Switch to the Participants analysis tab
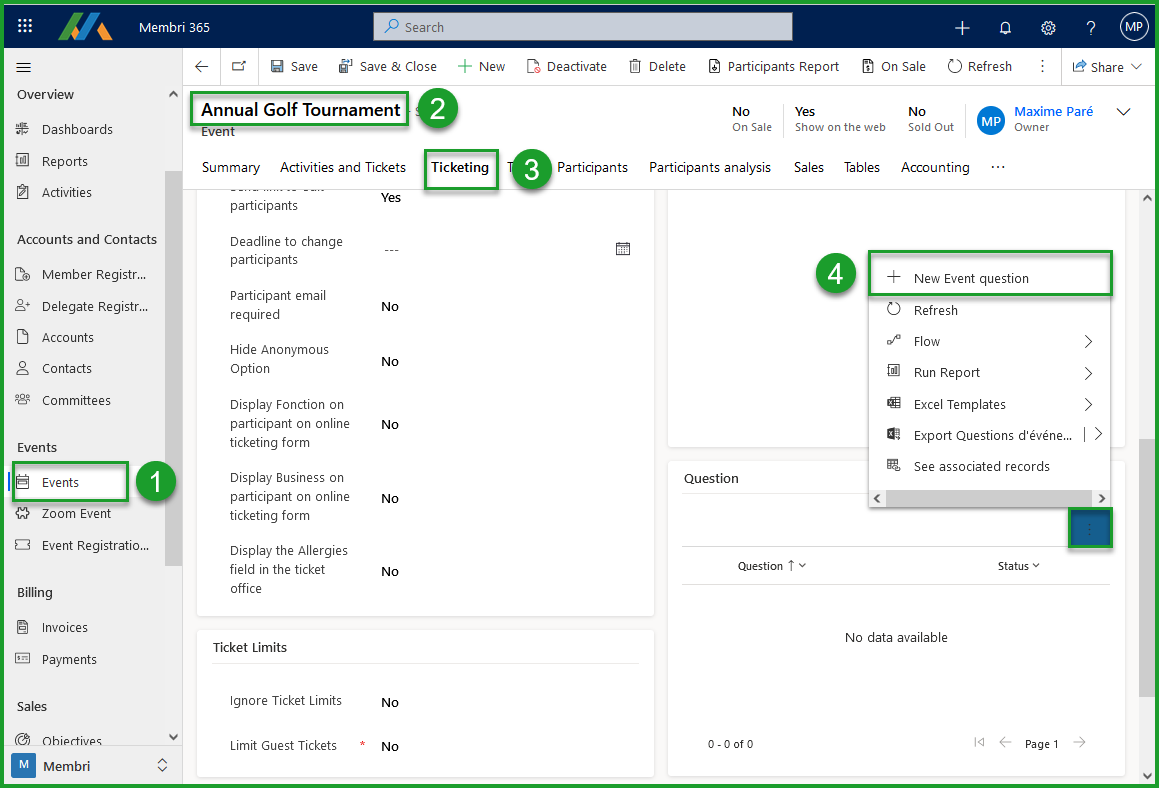Image resolution: width=1159 pixels, height=788 pixels. pos(709,167)
